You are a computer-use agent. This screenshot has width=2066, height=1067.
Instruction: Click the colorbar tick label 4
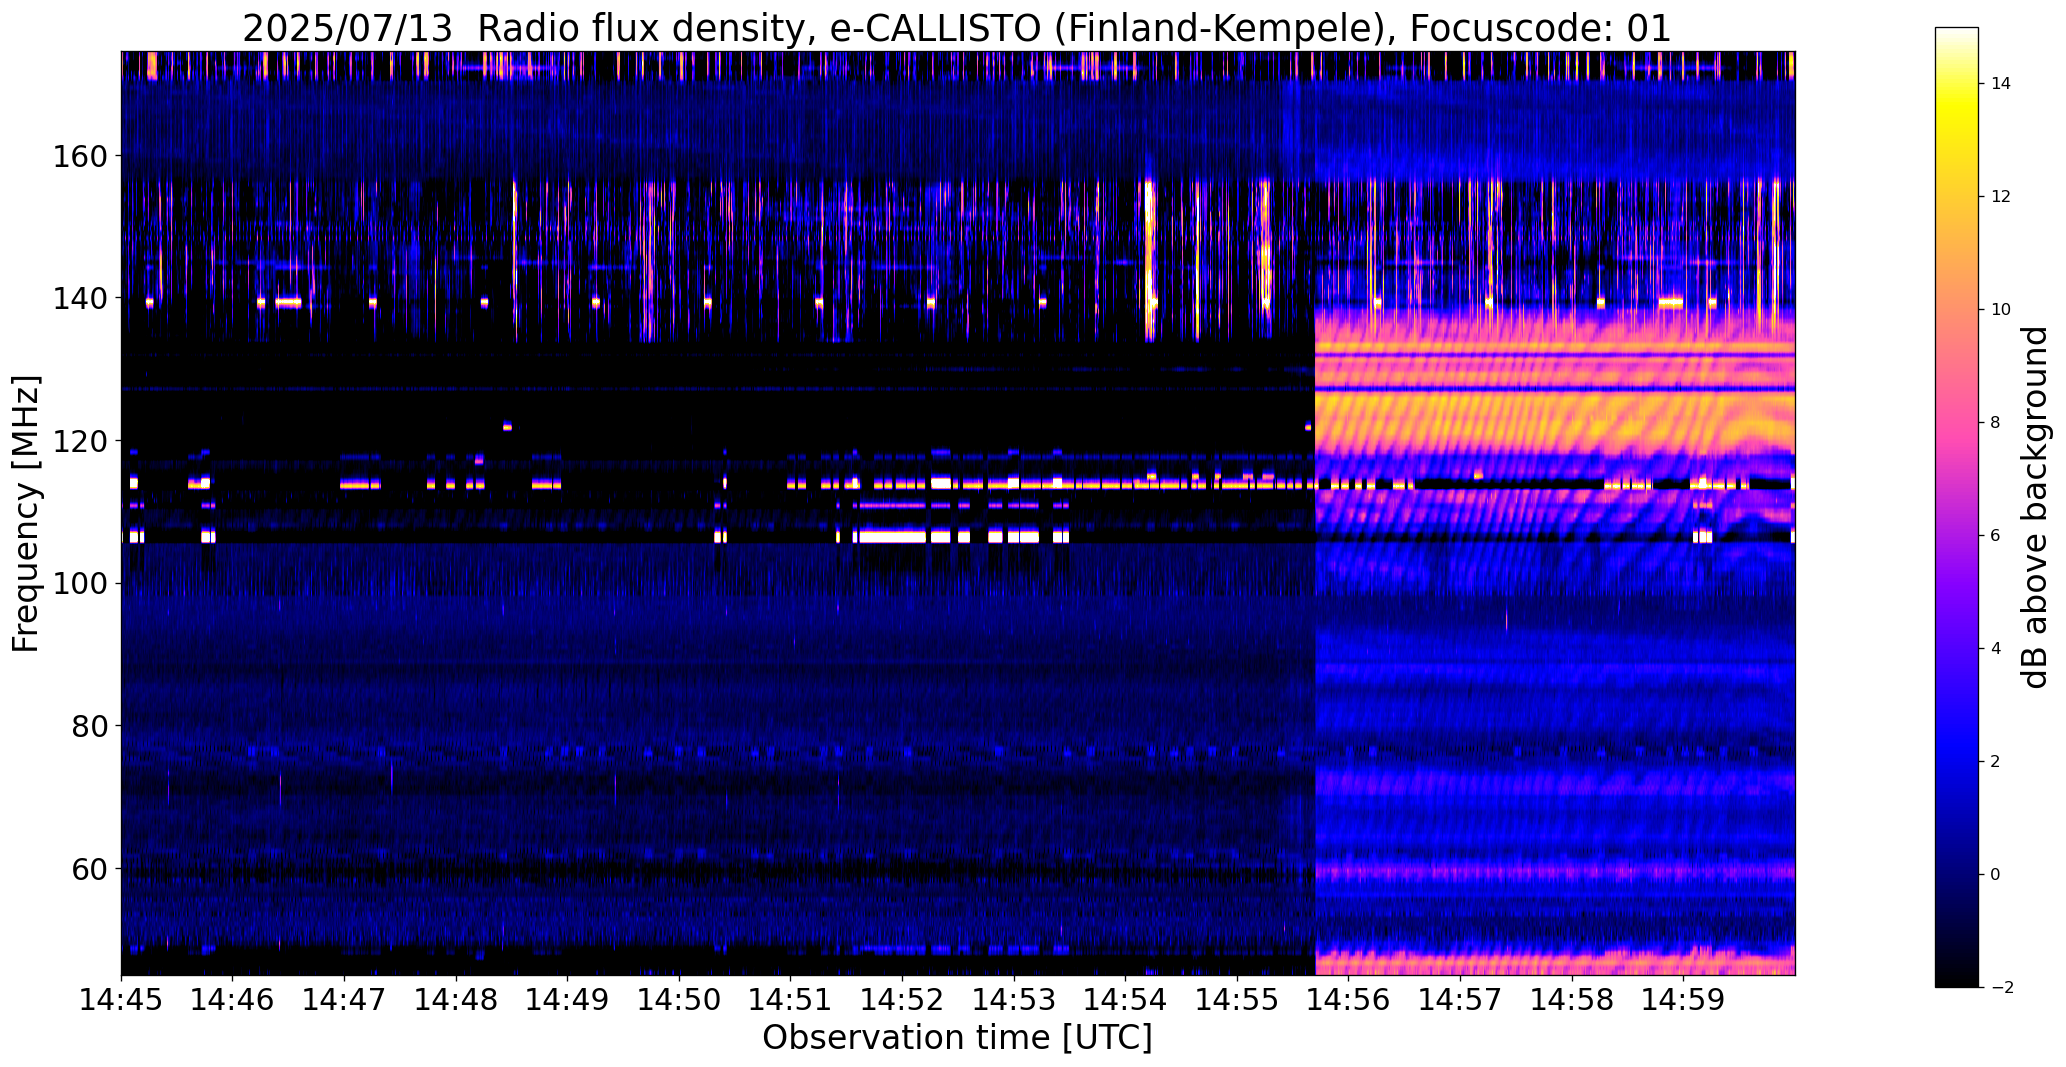pos(1996,649)
